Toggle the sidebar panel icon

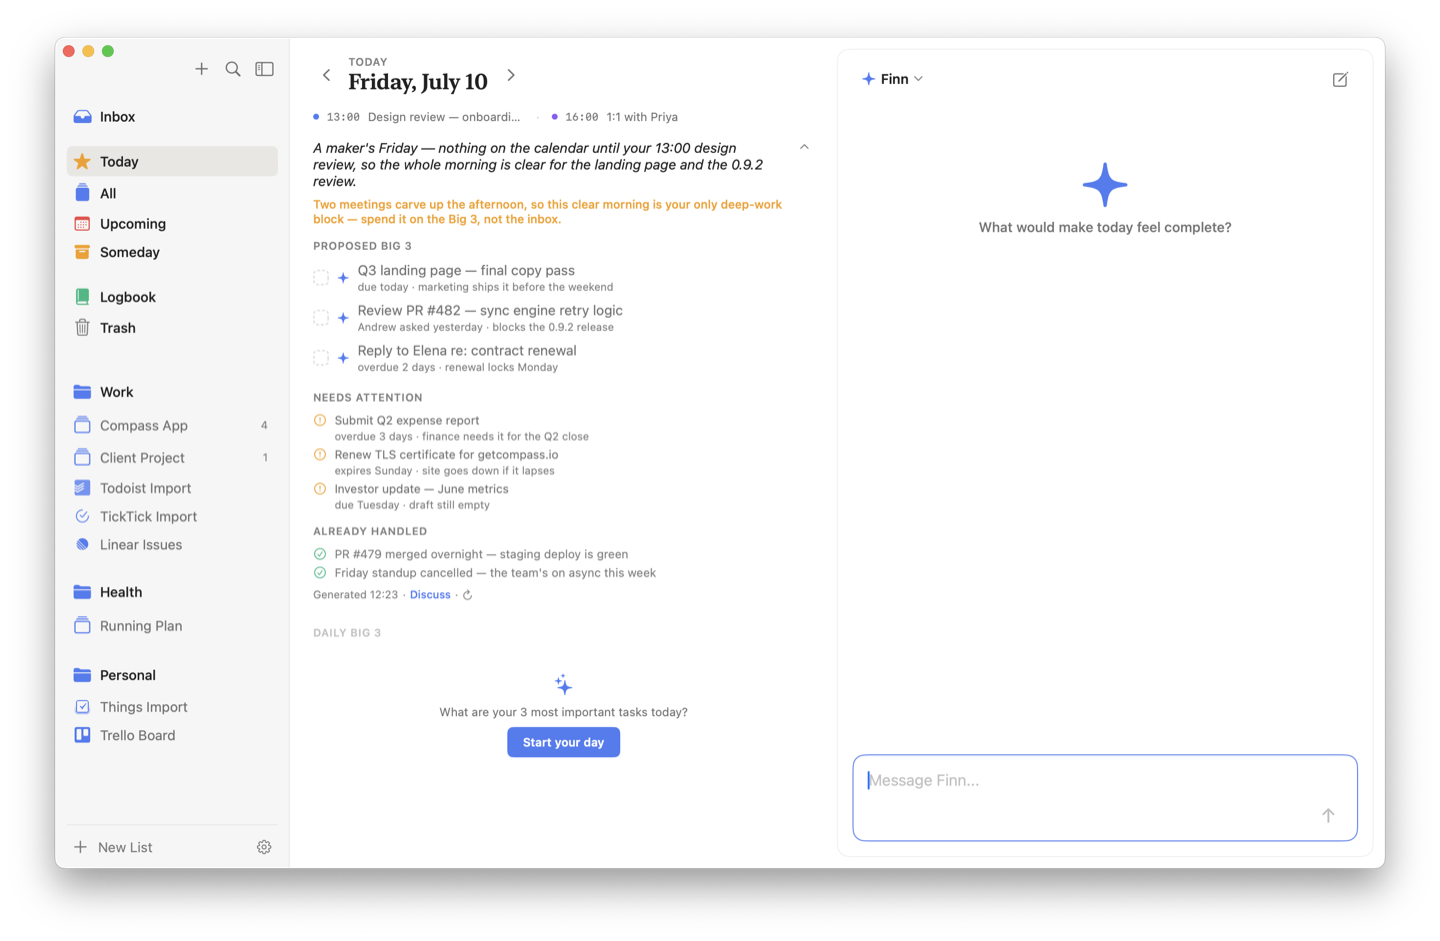tap(264, 69)
